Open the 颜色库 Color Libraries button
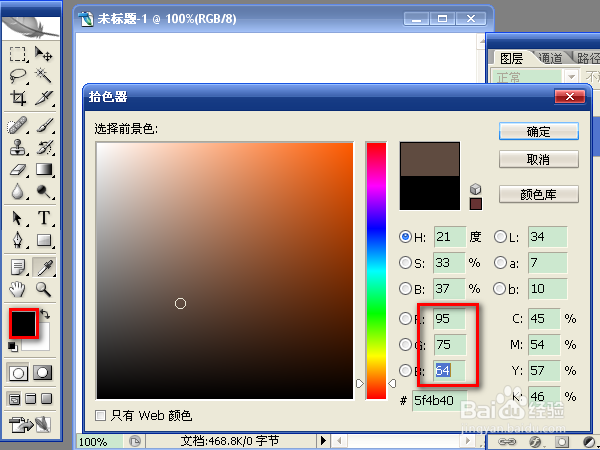Viewport: 600px width, 450px height. click(539, 194)
